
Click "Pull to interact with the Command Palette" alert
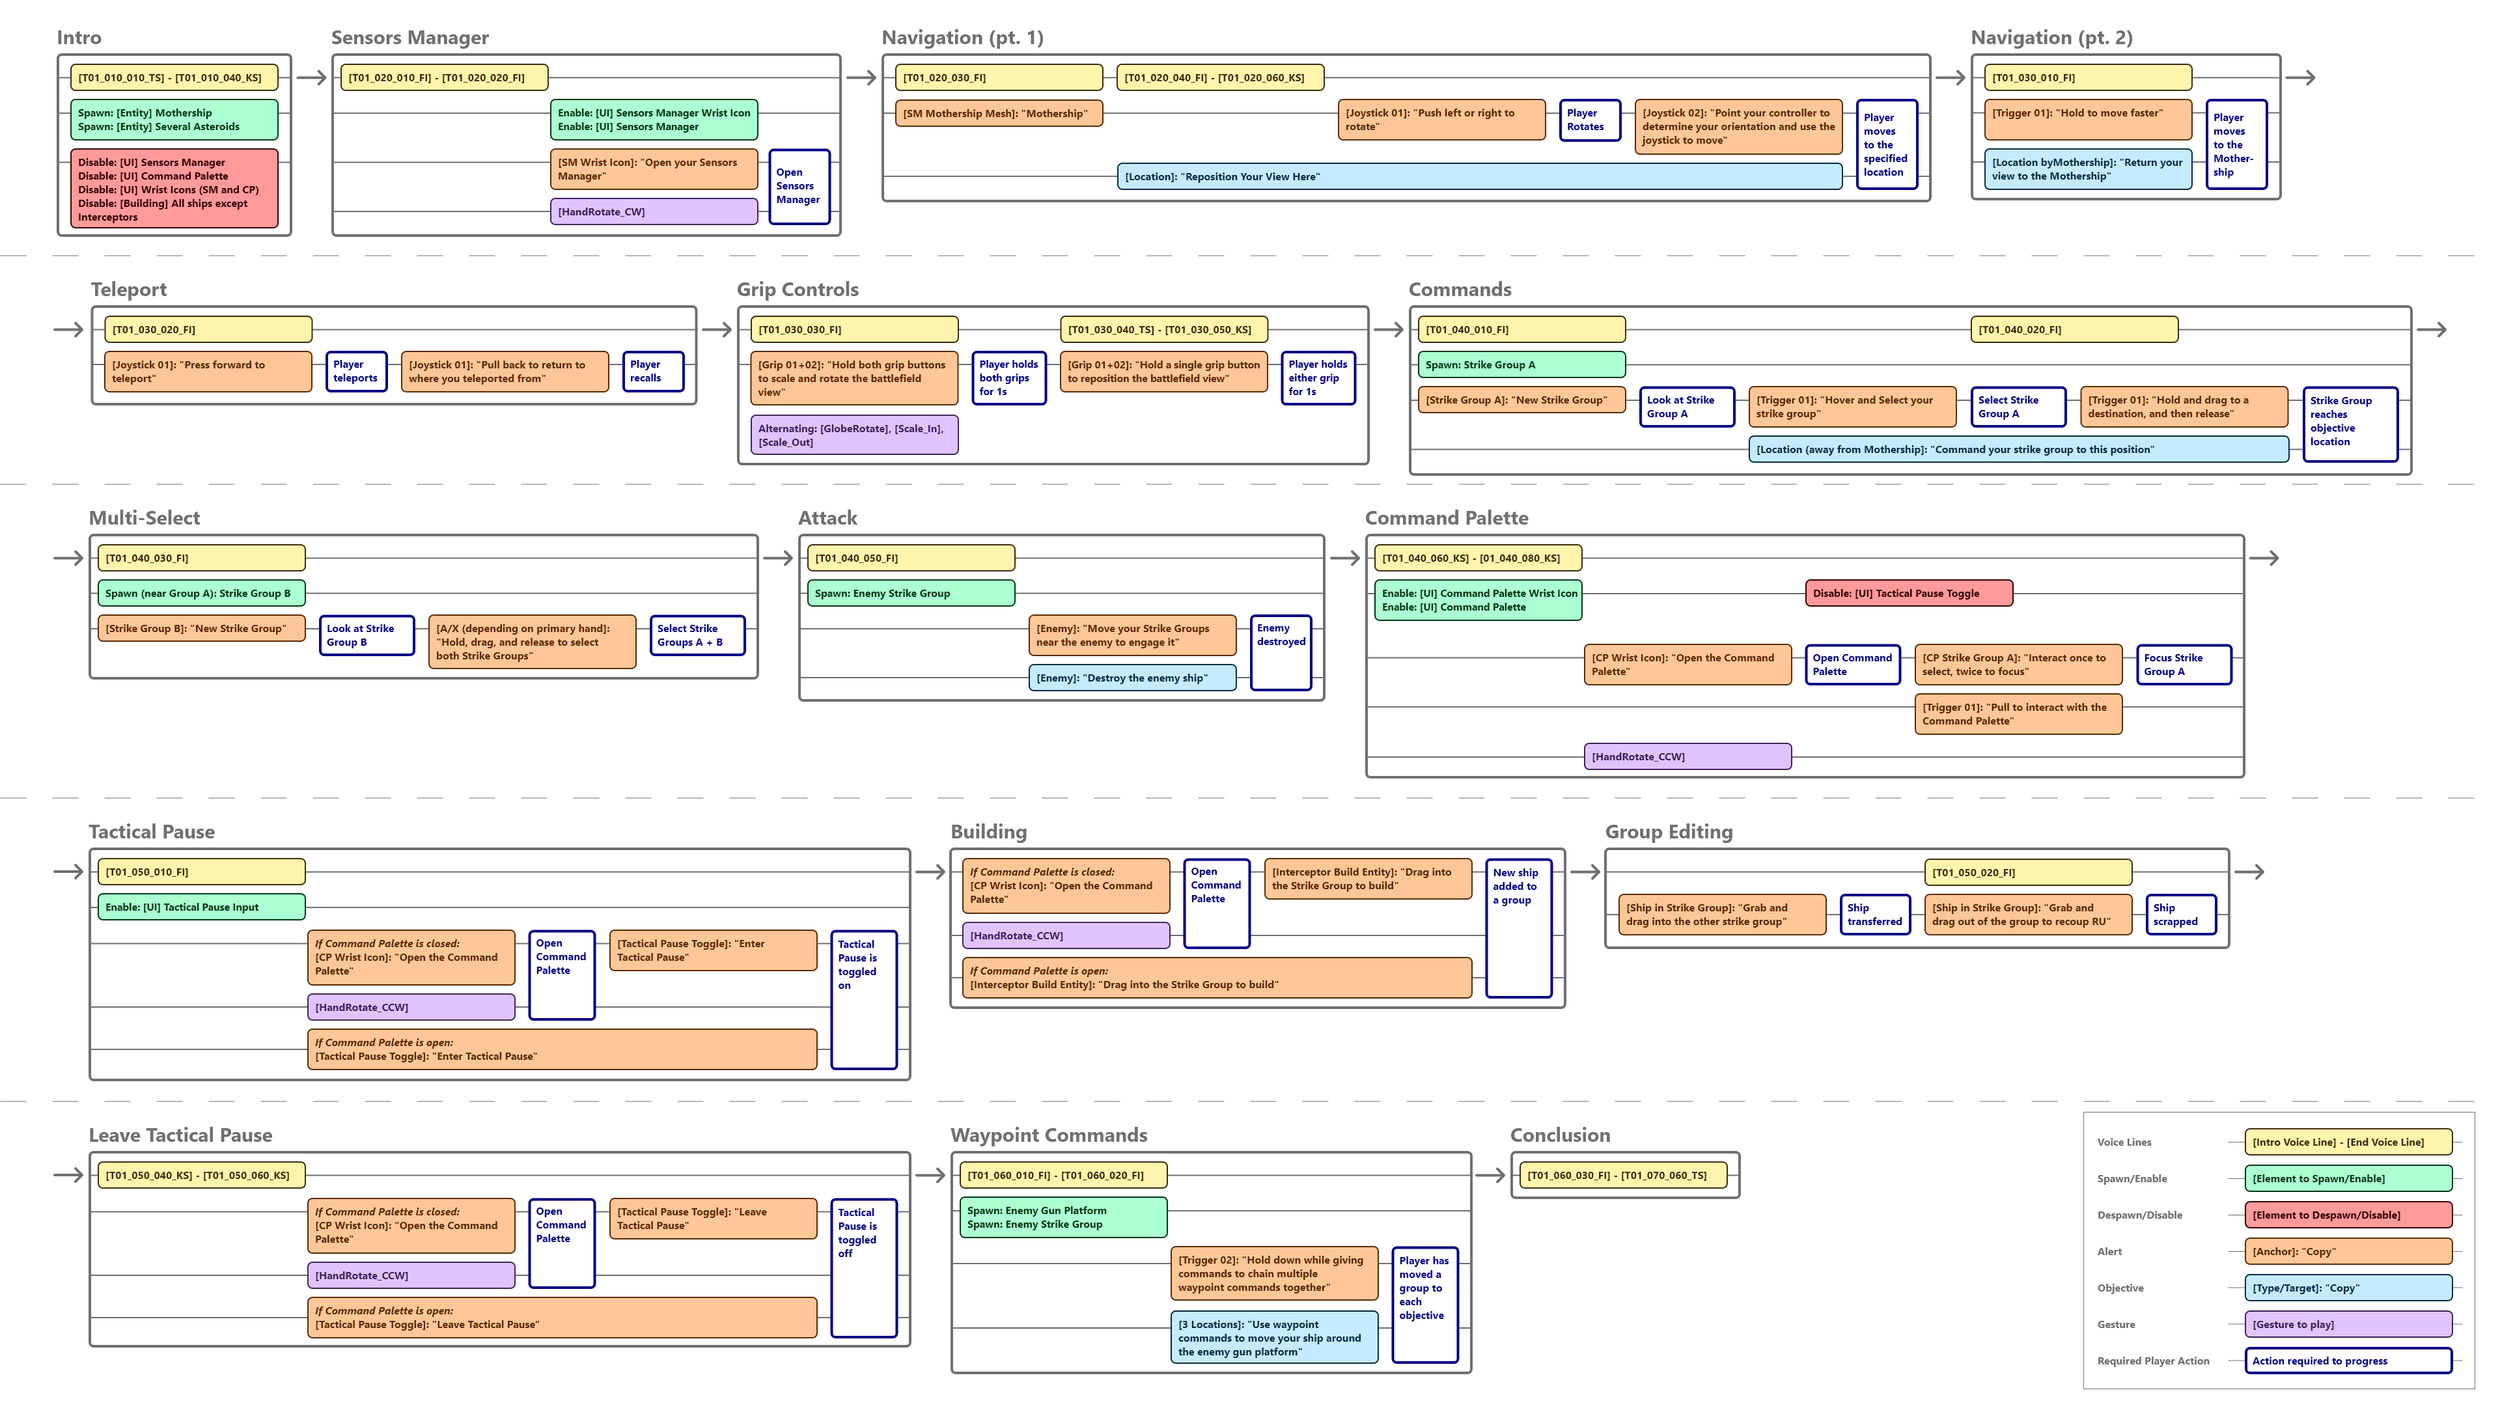(2018, 715)
